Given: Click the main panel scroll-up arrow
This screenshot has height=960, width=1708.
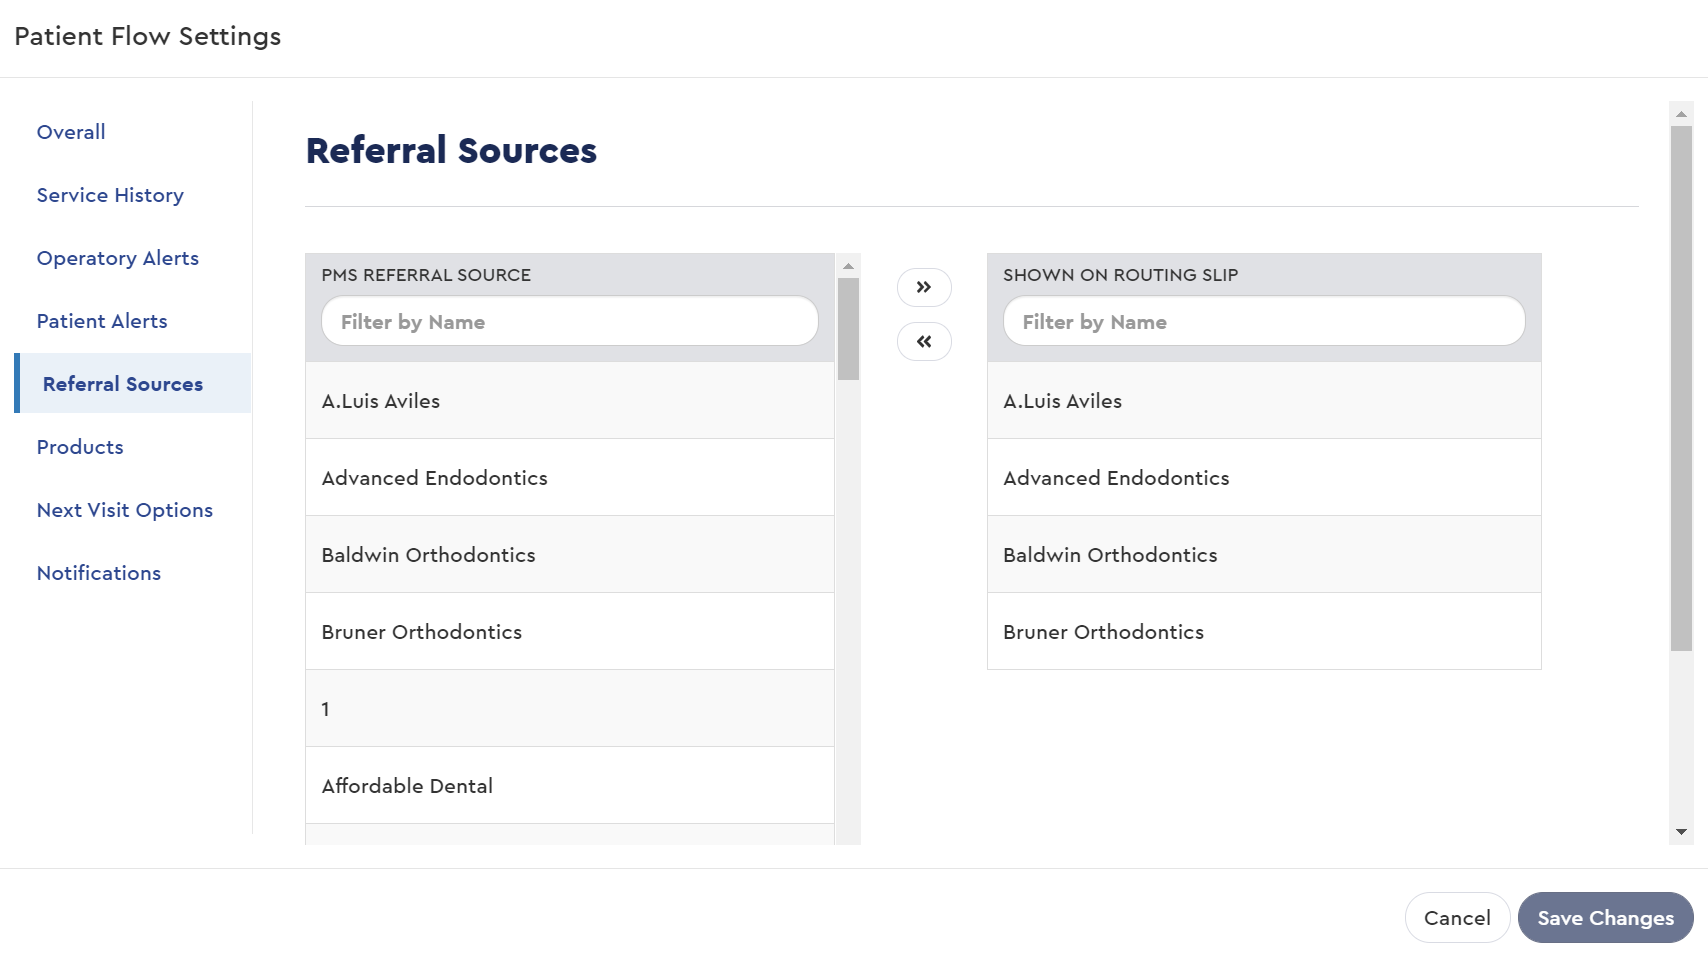Looking at the screenshot, I should point(1681,114).
